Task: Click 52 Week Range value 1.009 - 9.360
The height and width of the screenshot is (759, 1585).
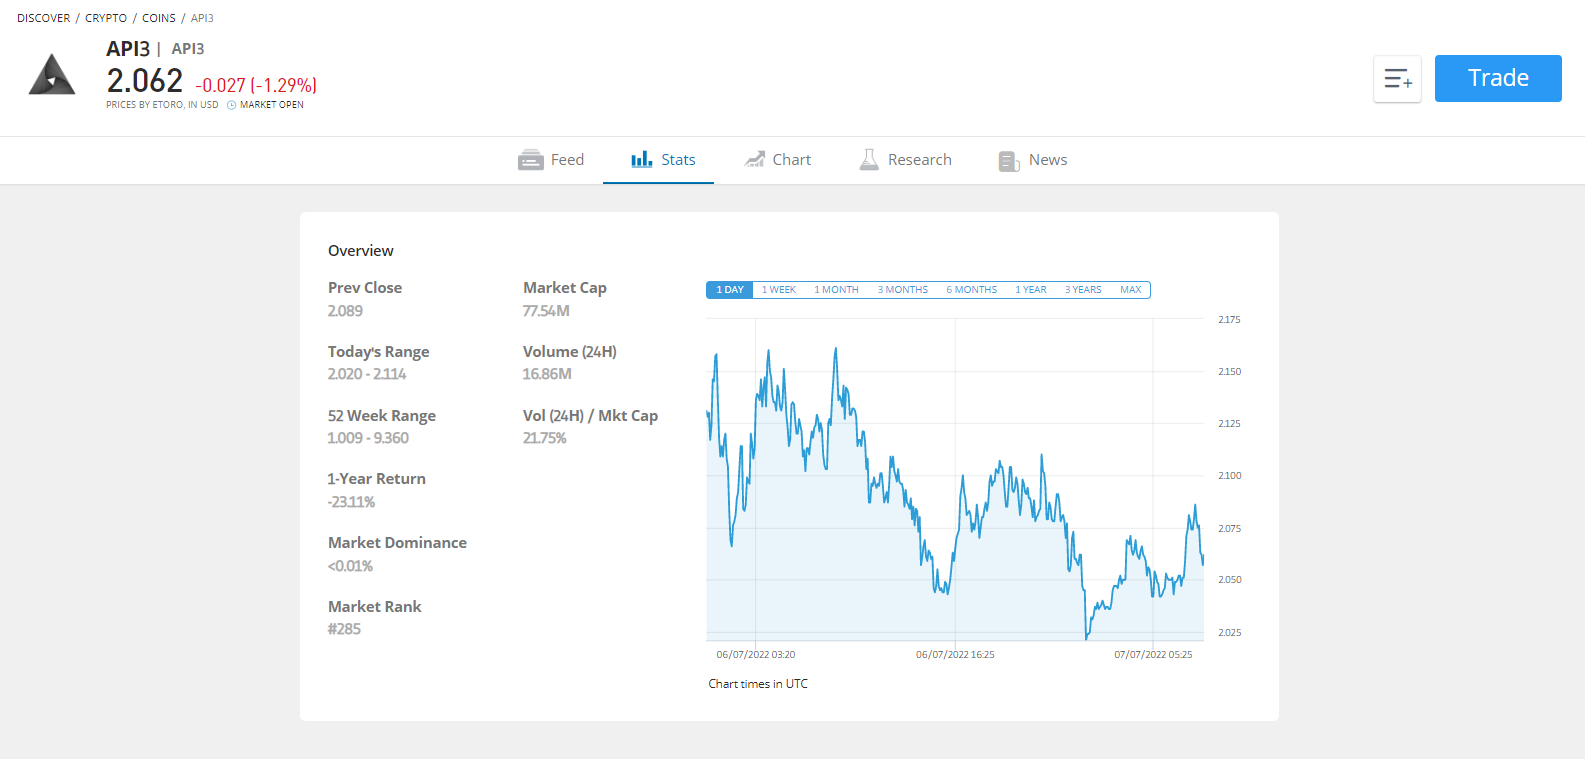Action: point(368,438)
